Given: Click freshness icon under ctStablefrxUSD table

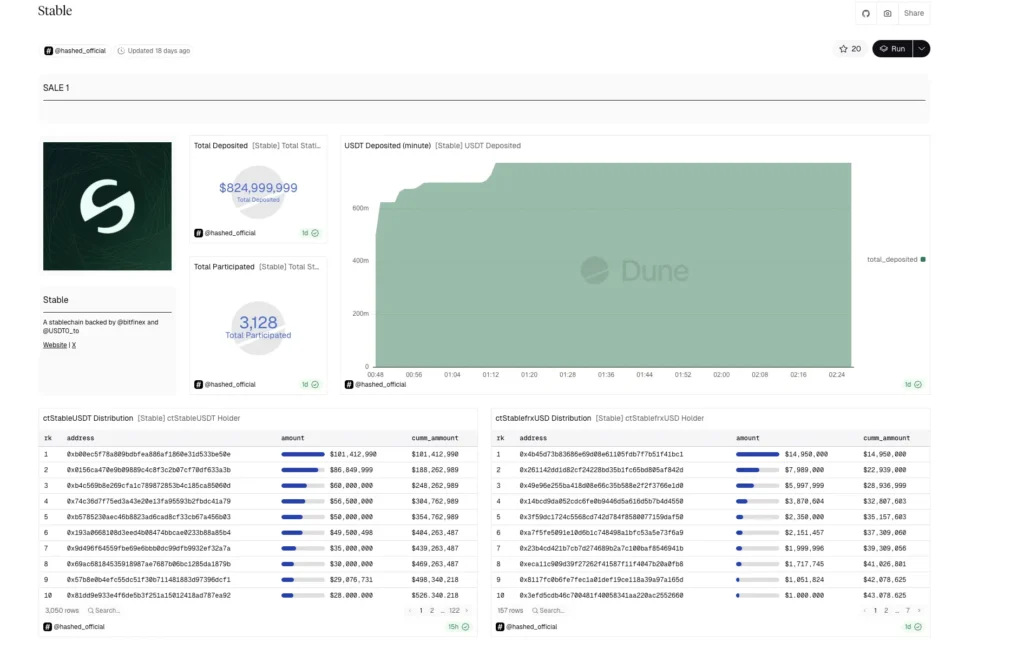Looking at the screenshot, I should 917,627.
